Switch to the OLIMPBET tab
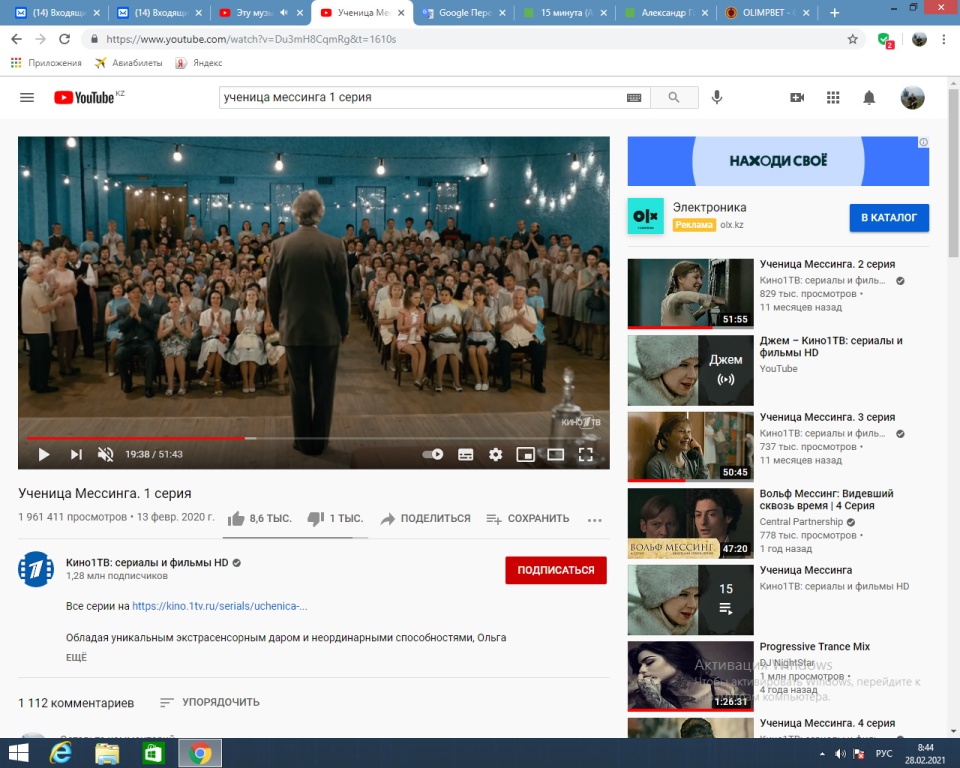Screen dimensions: 960x768 [x=767, y=12]
